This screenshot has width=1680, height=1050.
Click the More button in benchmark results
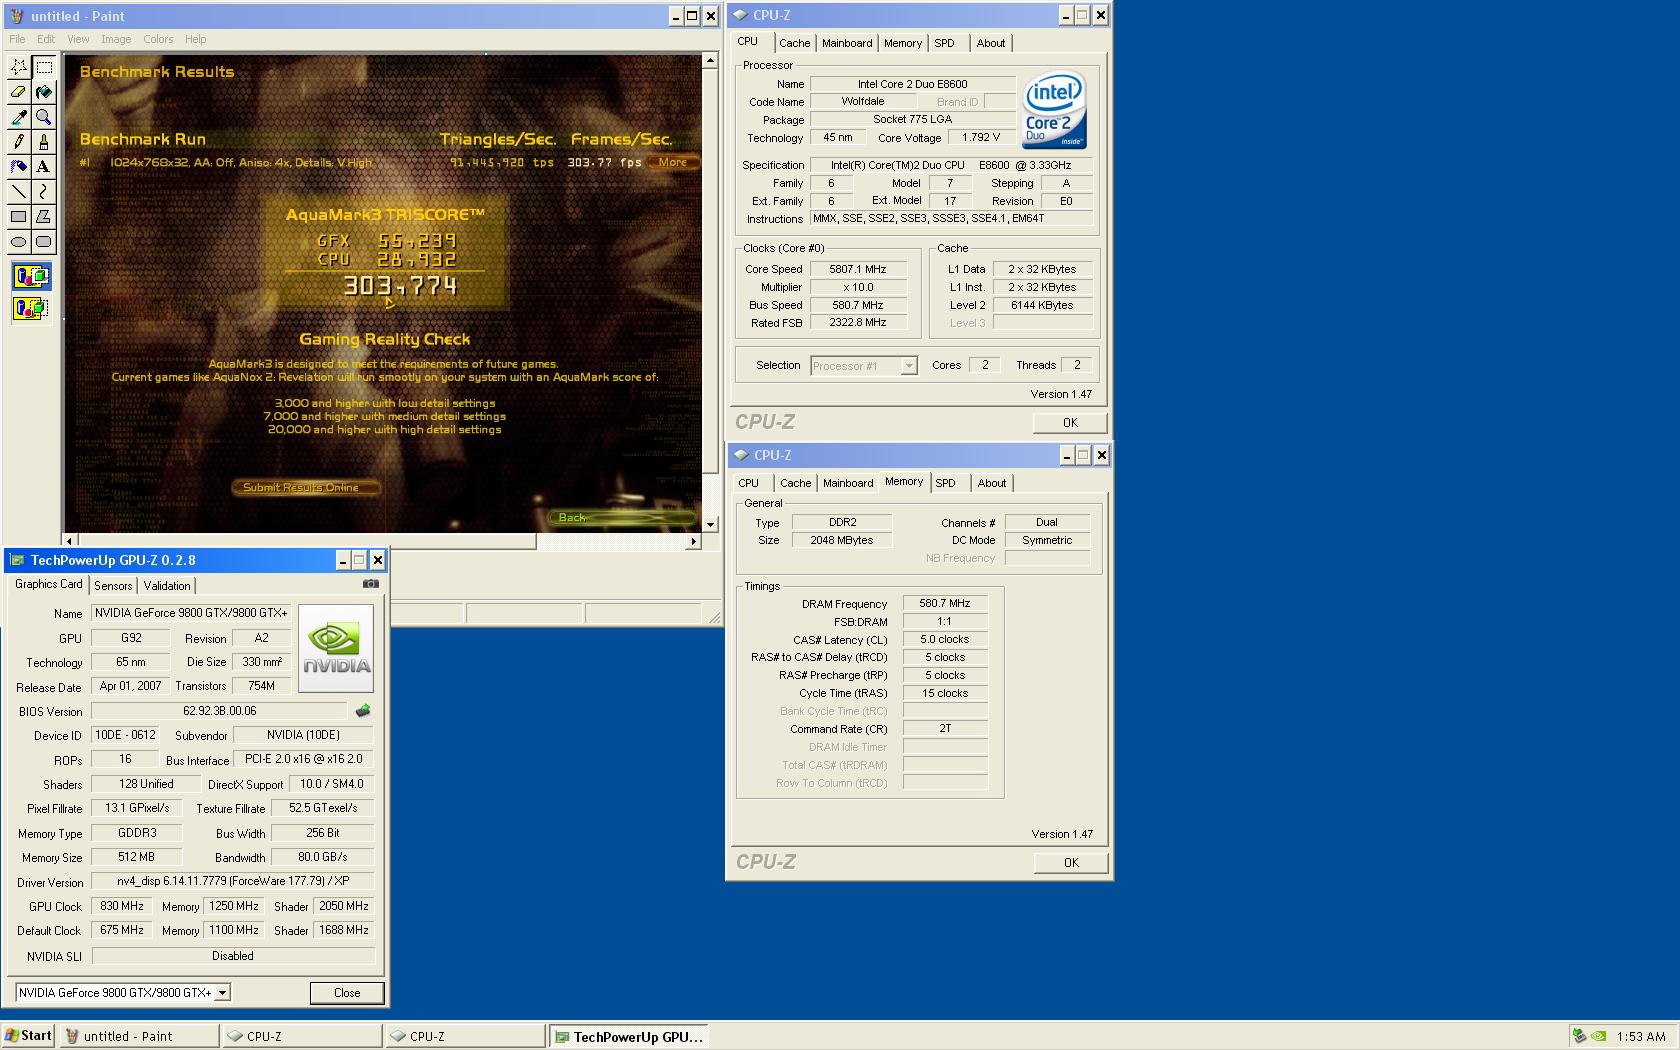(x=673, y=162)
